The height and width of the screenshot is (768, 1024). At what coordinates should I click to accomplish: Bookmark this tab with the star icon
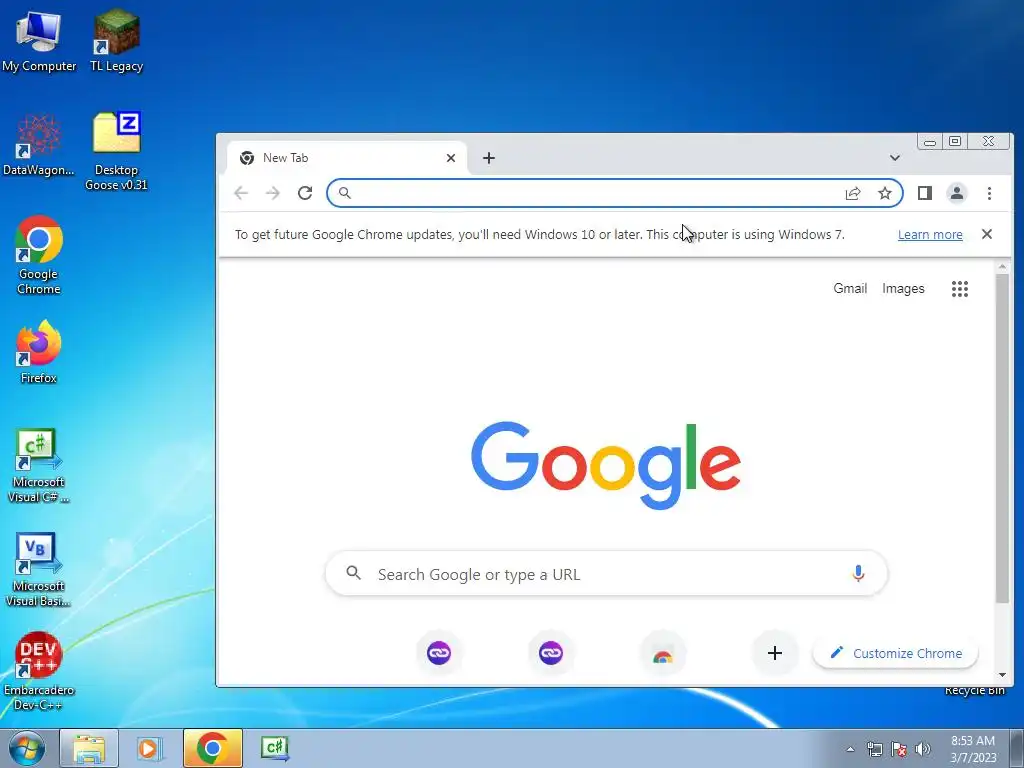coord(885,193)
